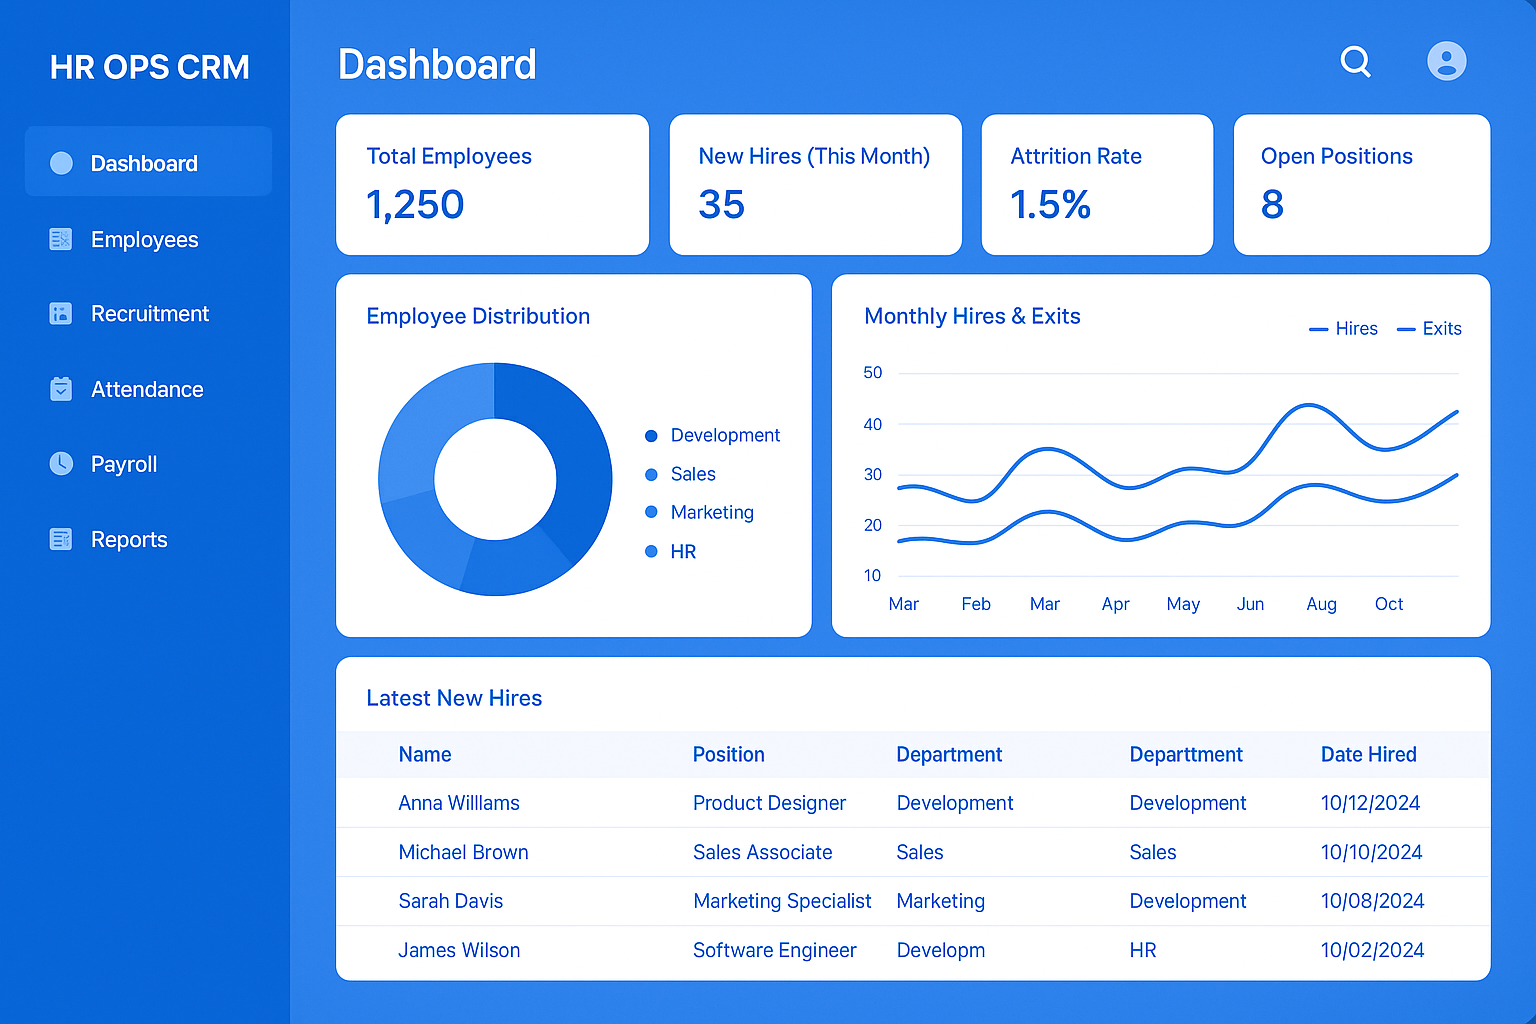
Task: Open the Payroll menu item
Action: click(124, 464)
